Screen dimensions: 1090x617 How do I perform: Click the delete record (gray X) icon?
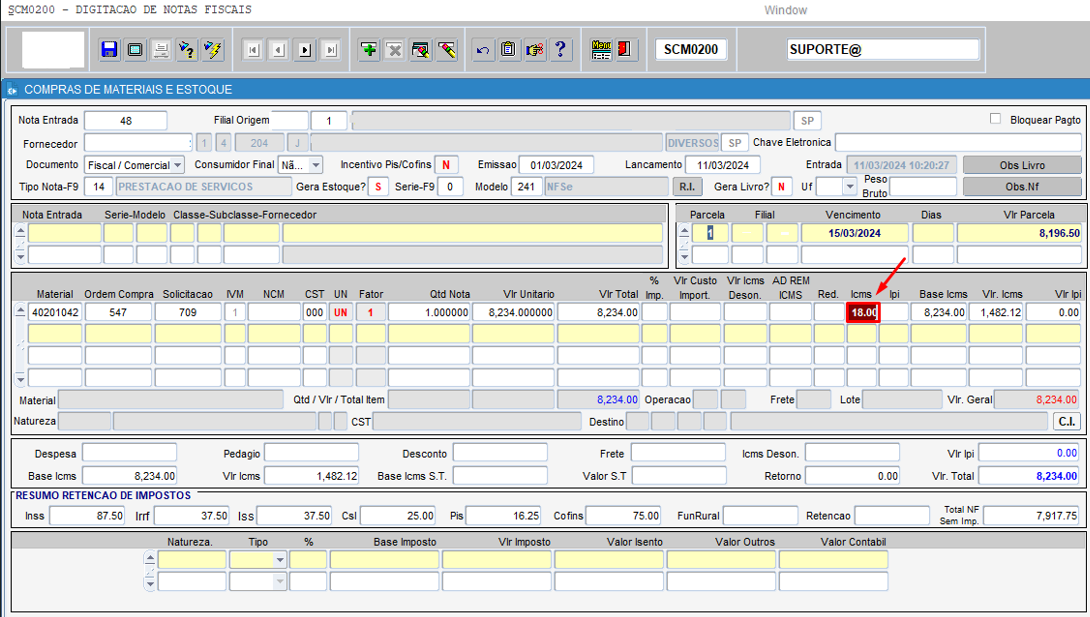[x=395, y=49]
